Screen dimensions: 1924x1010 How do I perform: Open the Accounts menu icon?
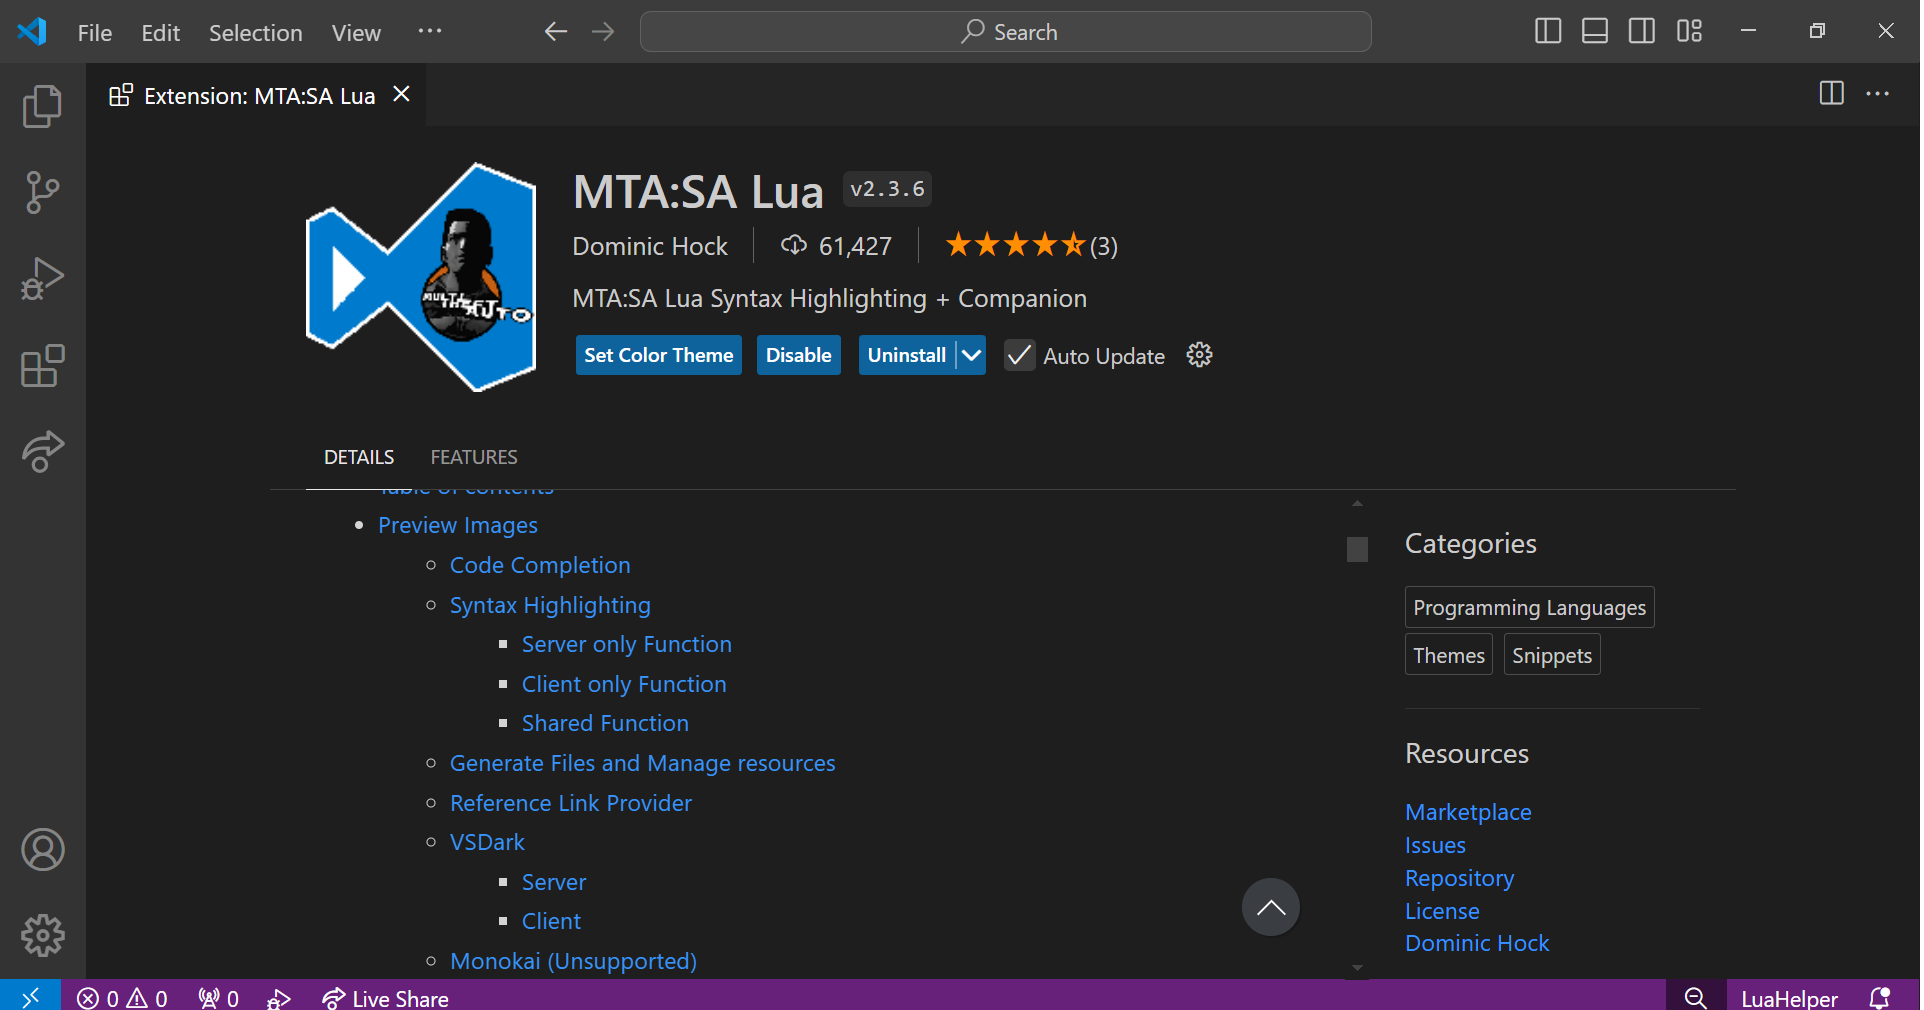pyautogui.click(x=42, y=850)
